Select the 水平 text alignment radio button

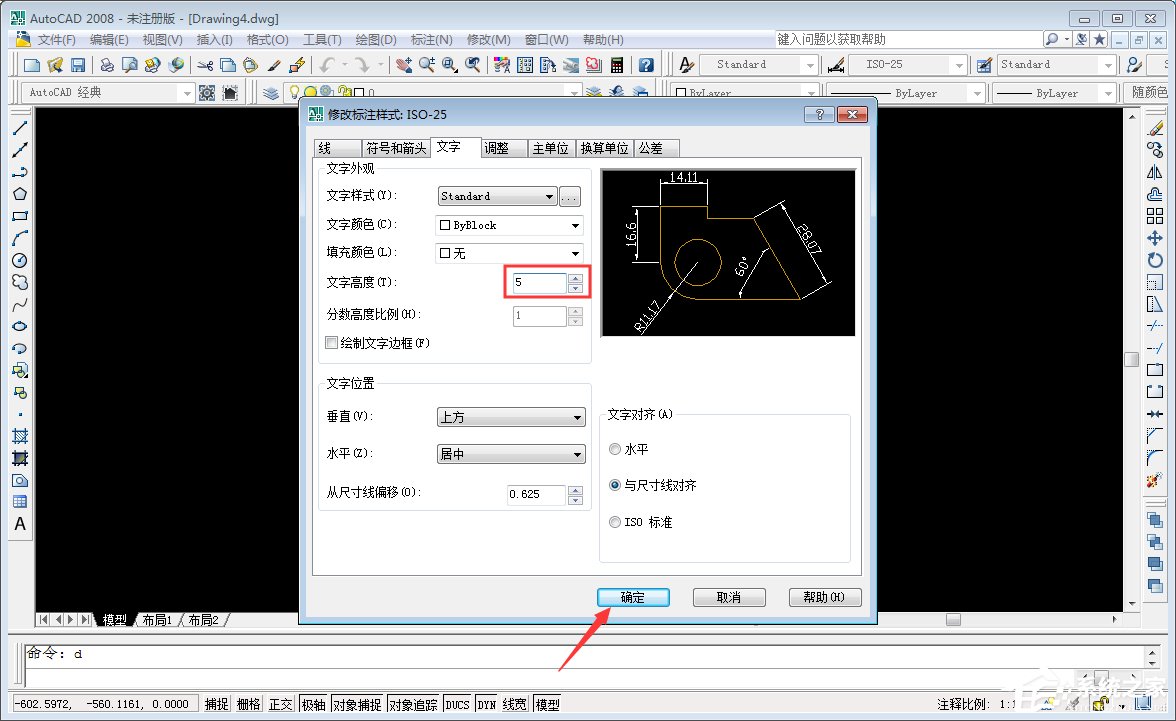[x=615, y=449]
